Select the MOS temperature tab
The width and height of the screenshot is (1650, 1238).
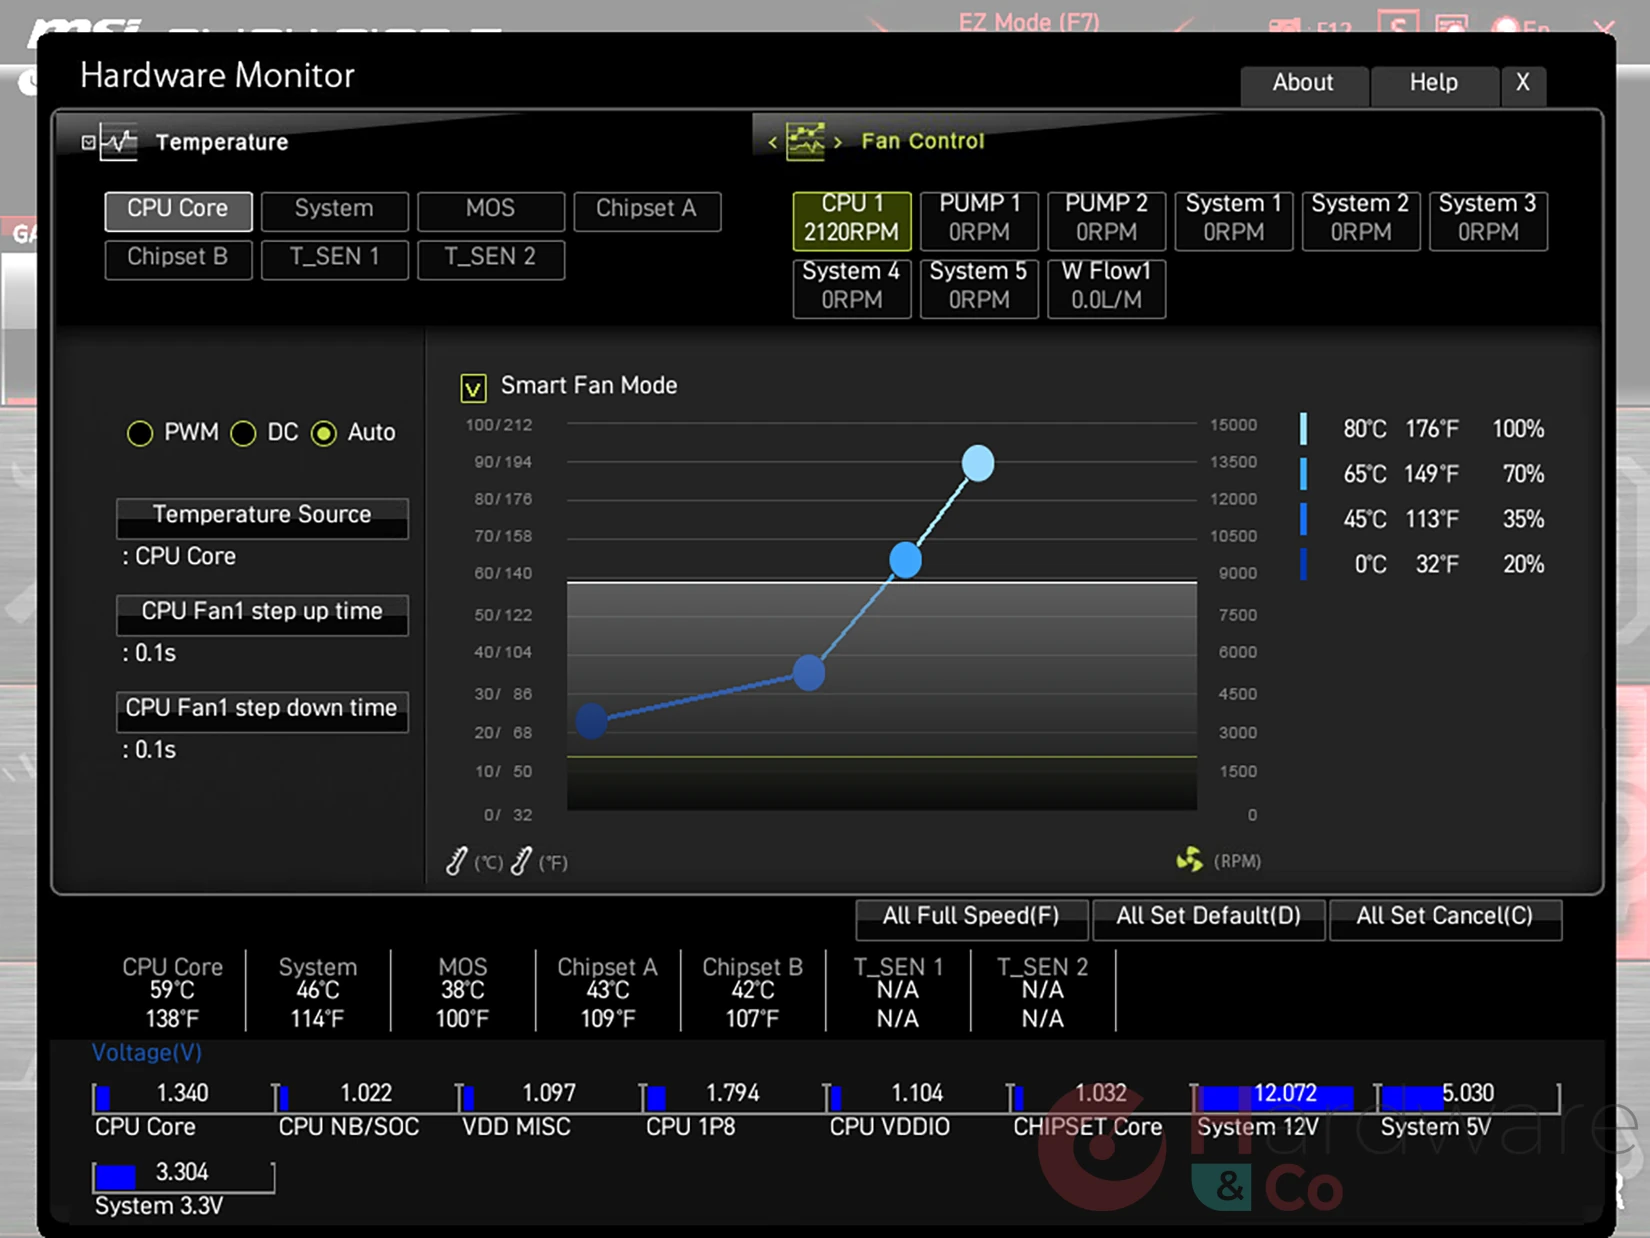pos(490,211)
